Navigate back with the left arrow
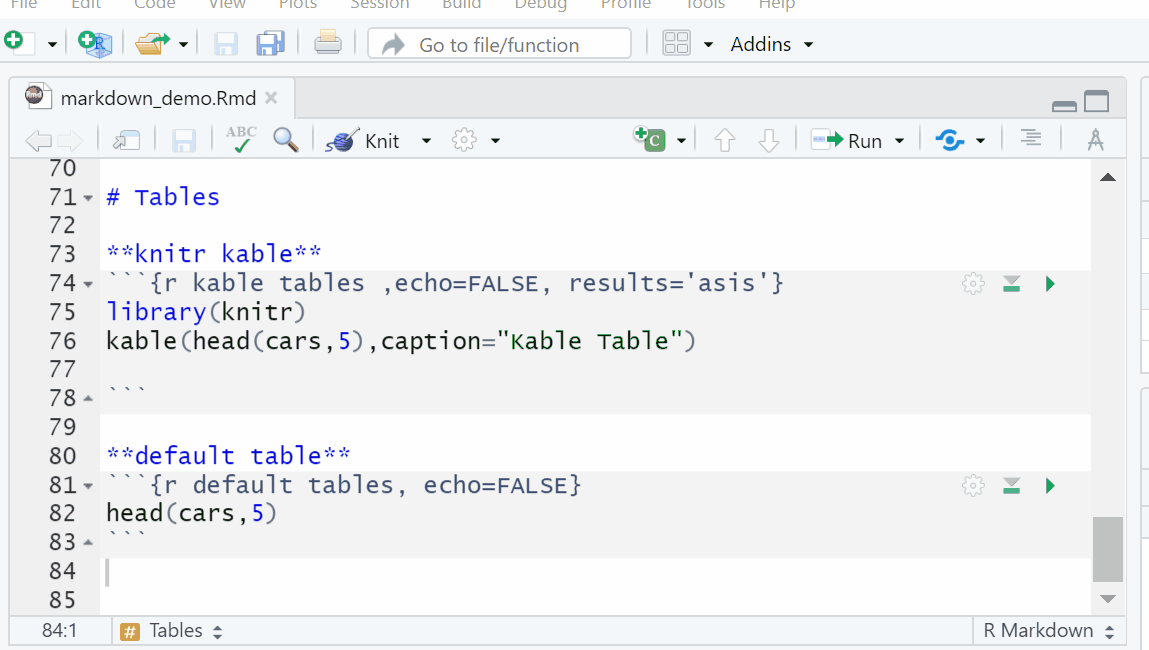Screen dimensions: 1149x650 point(38,140)
